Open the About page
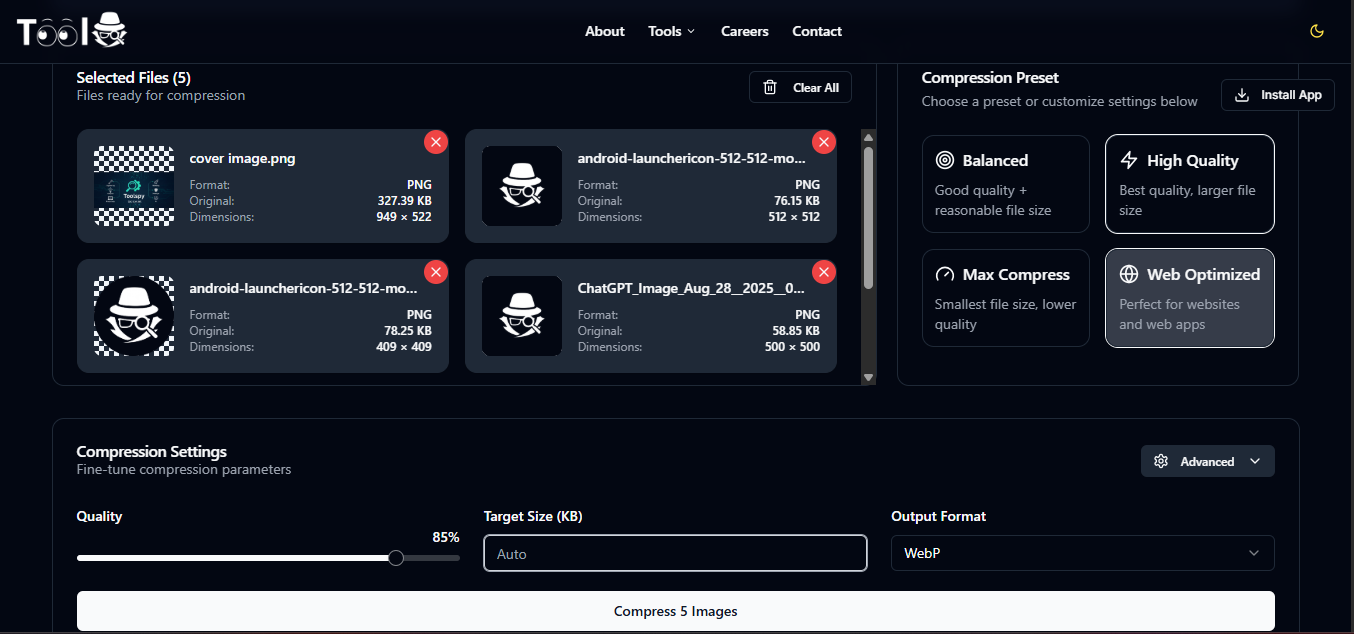The width and height of the screenshot is (1354, 634). [x=604, y=31]
